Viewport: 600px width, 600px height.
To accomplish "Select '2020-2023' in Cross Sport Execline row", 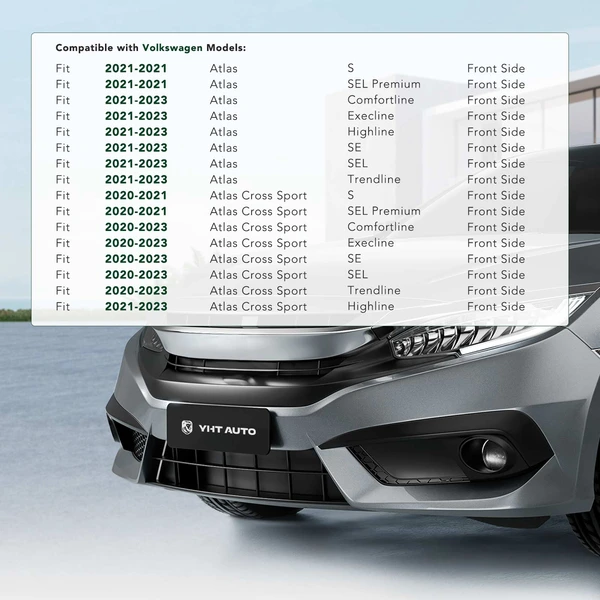I will [136, 243].
